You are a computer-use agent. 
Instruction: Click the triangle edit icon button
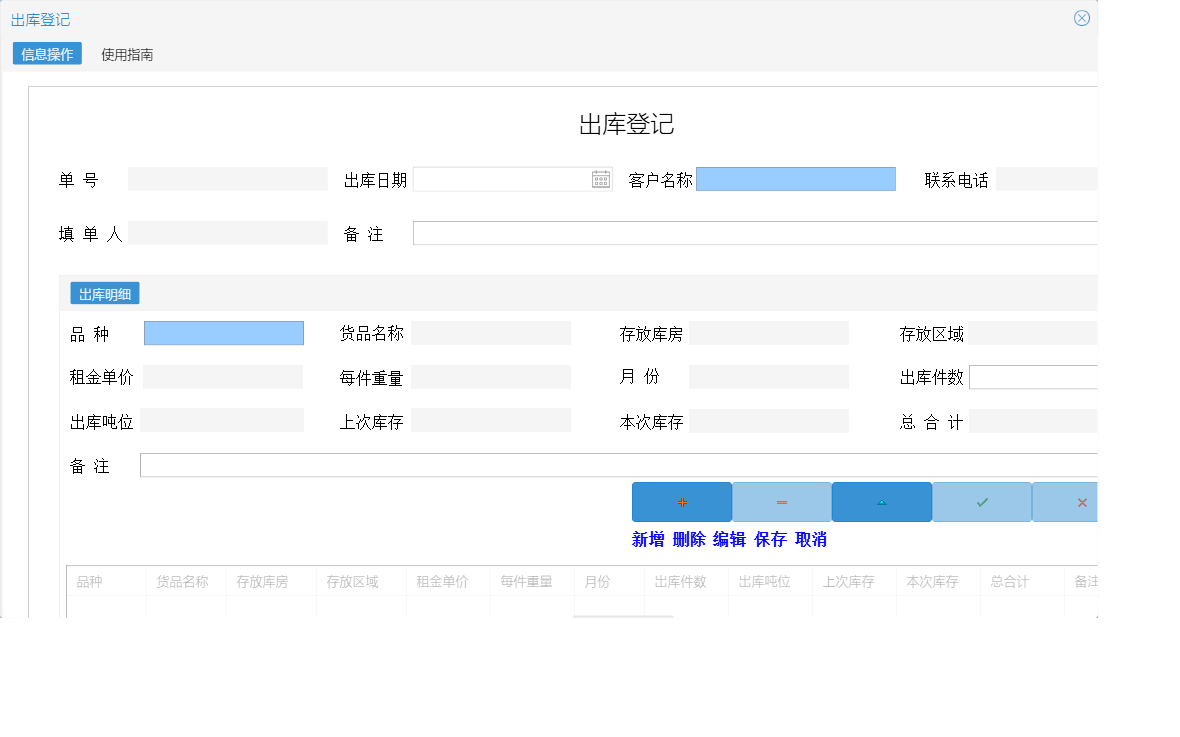(x=881, y=501)
